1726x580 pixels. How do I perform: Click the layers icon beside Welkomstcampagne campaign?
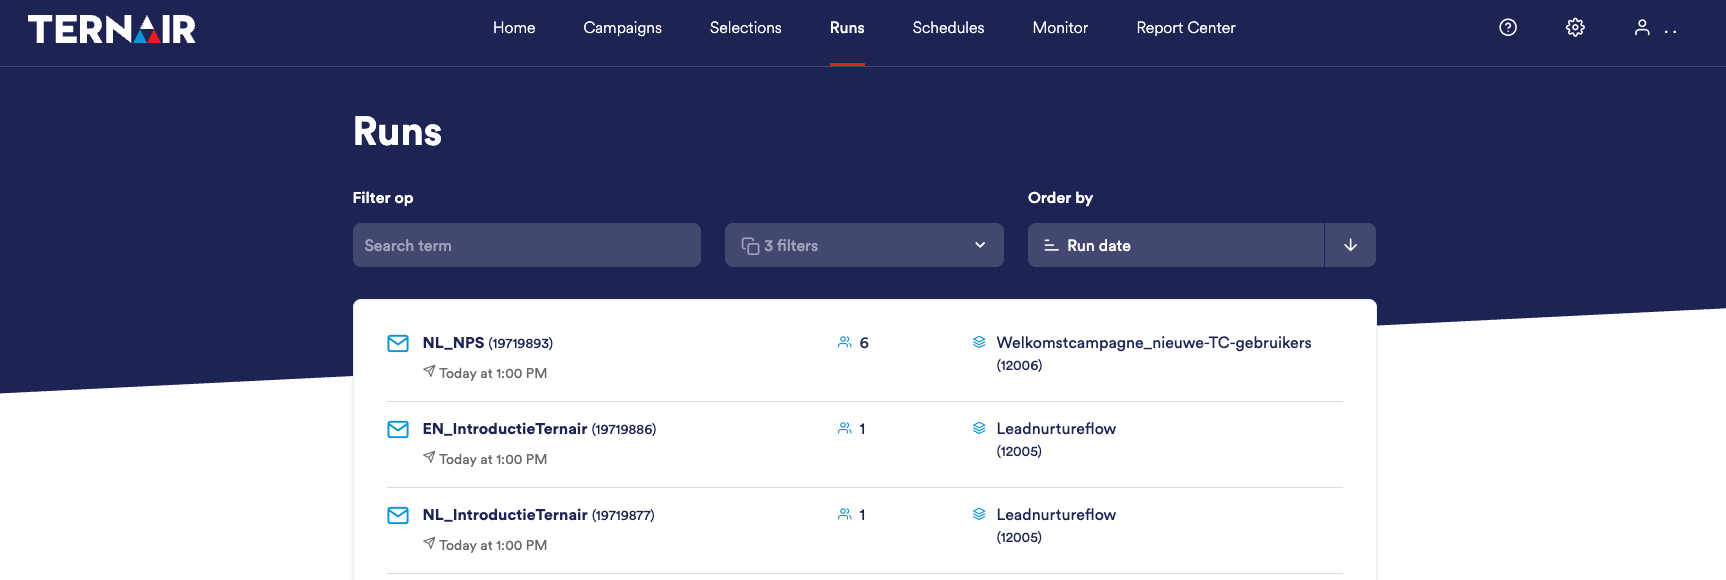[x=979, y=343]
